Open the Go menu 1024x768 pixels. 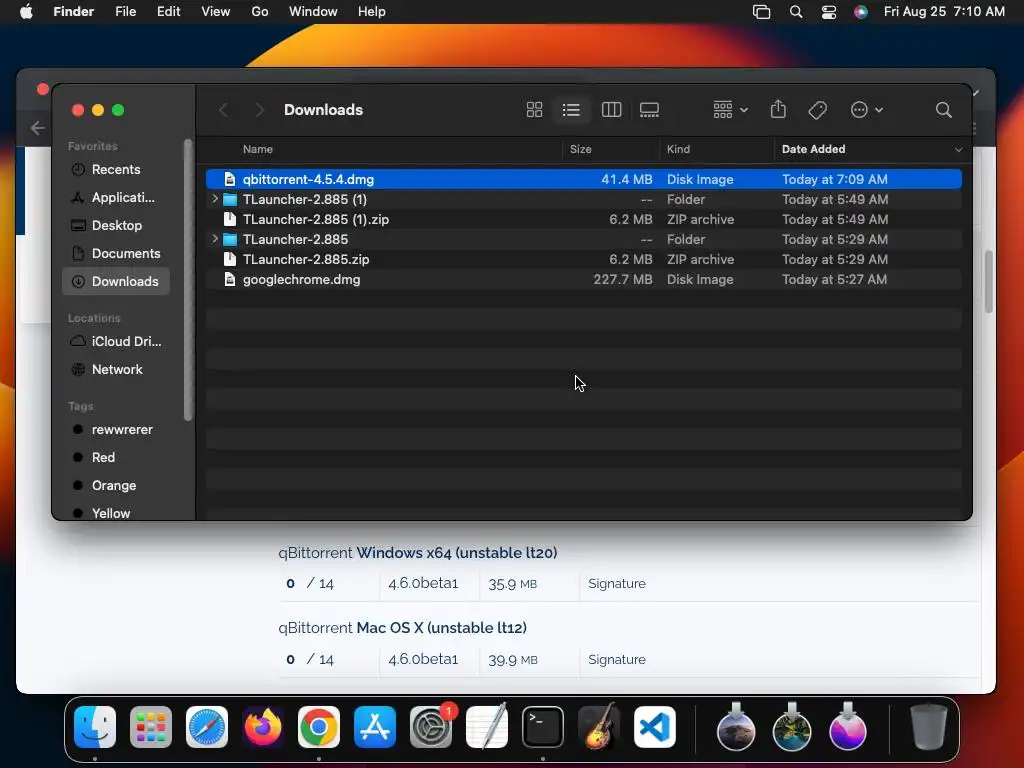pos(260,12)
